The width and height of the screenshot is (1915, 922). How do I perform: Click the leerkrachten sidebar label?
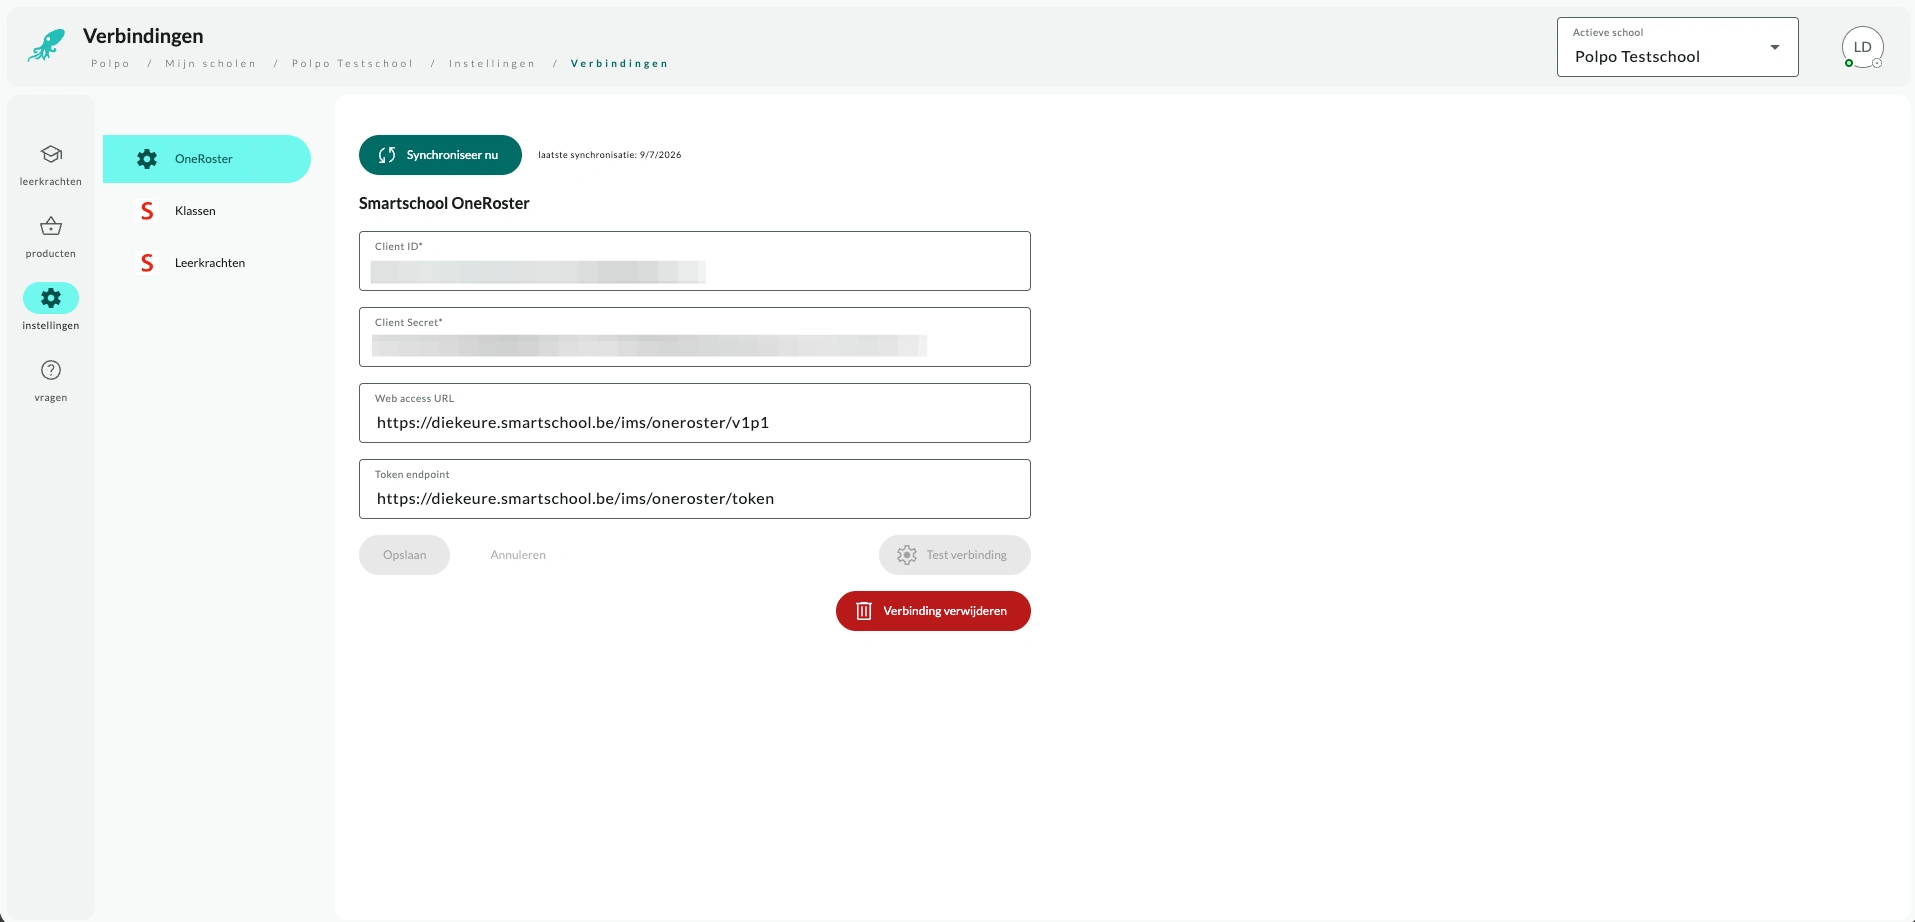coord(51,182)
